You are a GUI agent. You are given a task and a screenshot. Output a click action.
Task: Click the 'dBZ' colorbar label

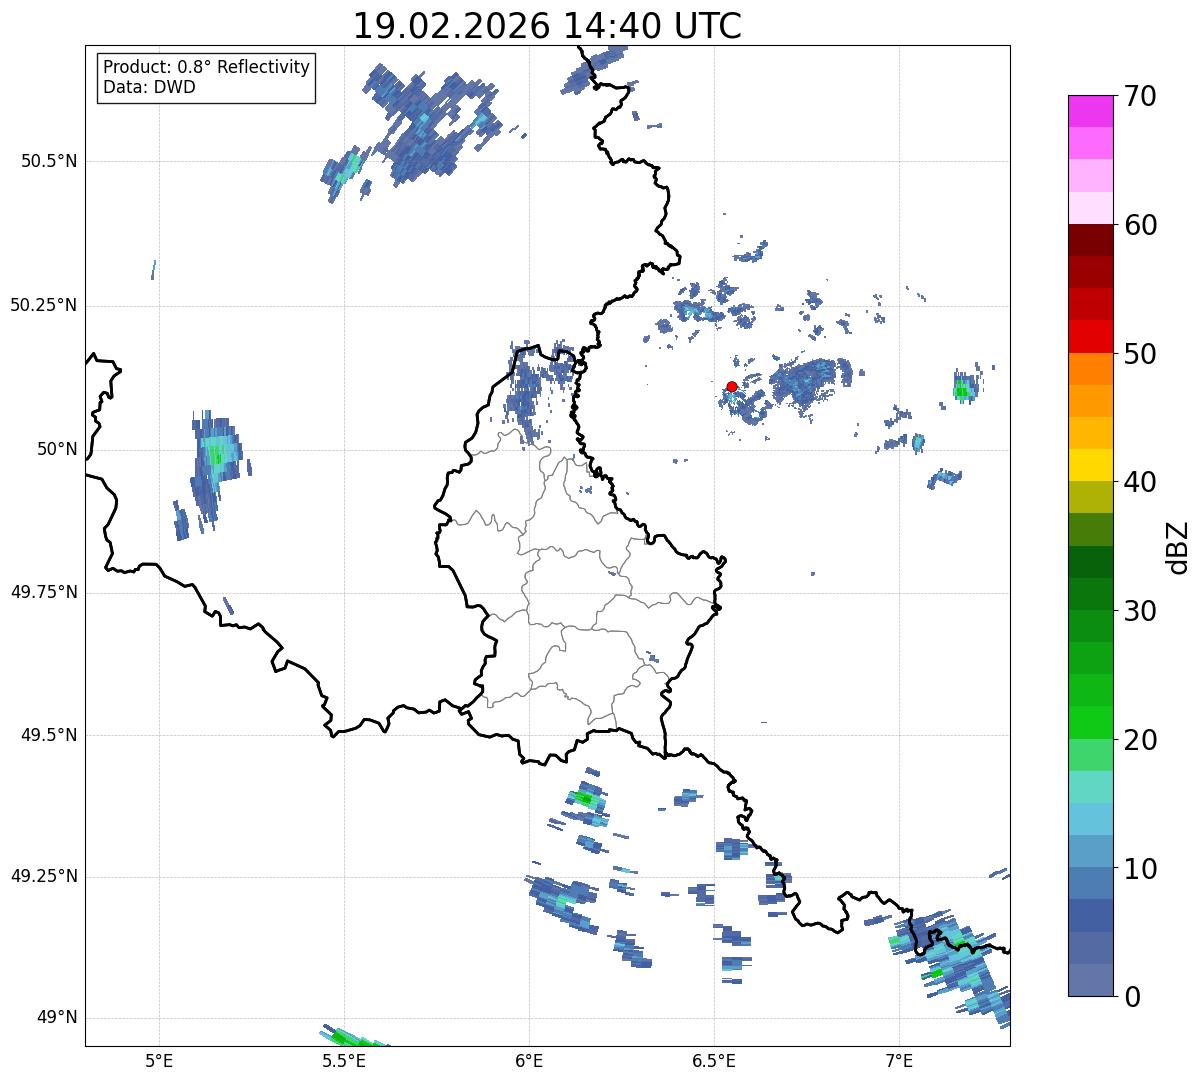[1178, 547]
